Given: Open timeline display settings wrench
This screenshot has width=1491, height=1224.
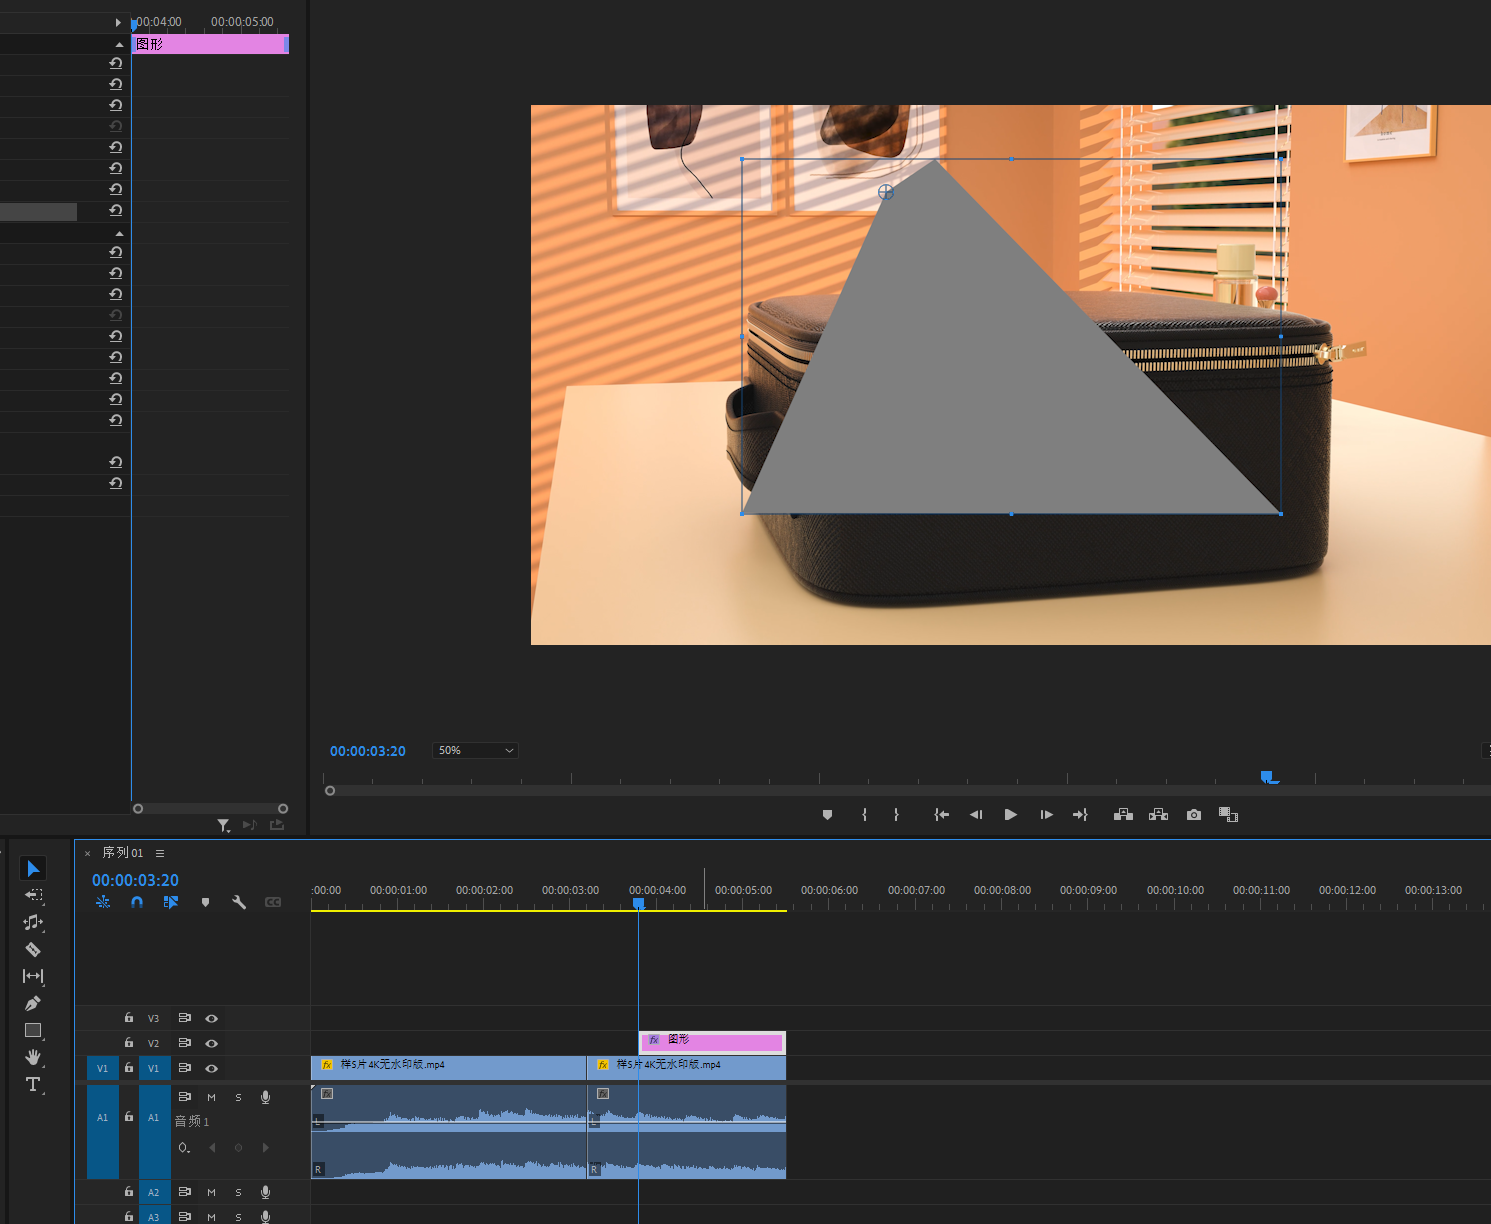Looking at the screenshot, I should click(x=239, y=902).
